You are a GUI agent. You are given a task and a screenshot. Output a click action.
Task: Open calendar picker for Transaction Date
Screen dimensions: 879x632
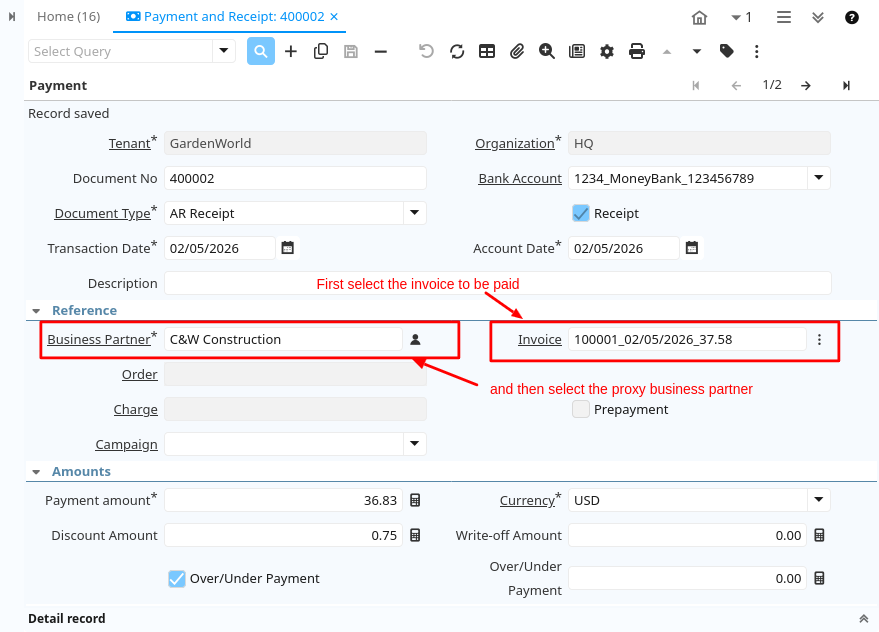coord(288,248)
